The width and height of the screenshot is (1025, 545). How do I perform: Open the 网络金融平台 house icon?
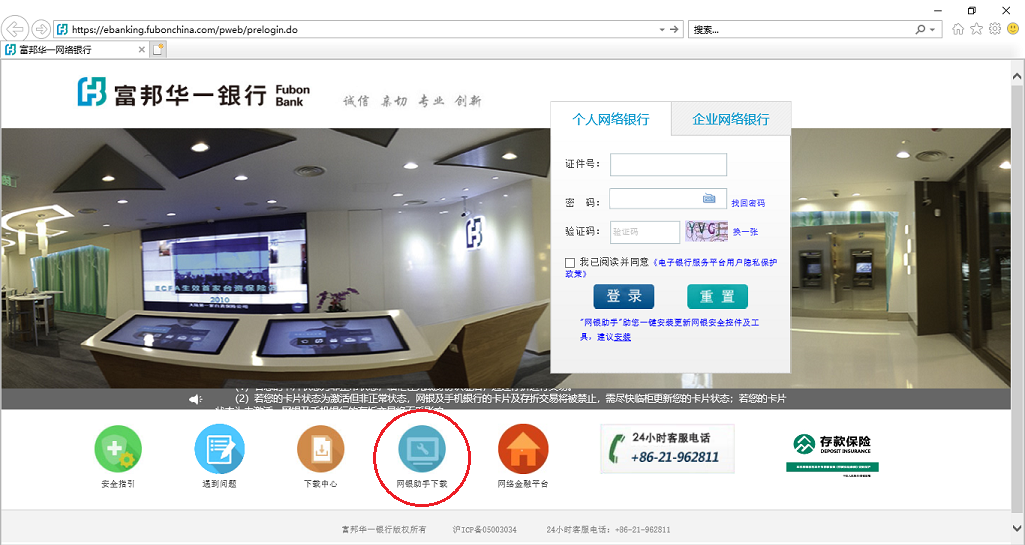coord(523,450)
